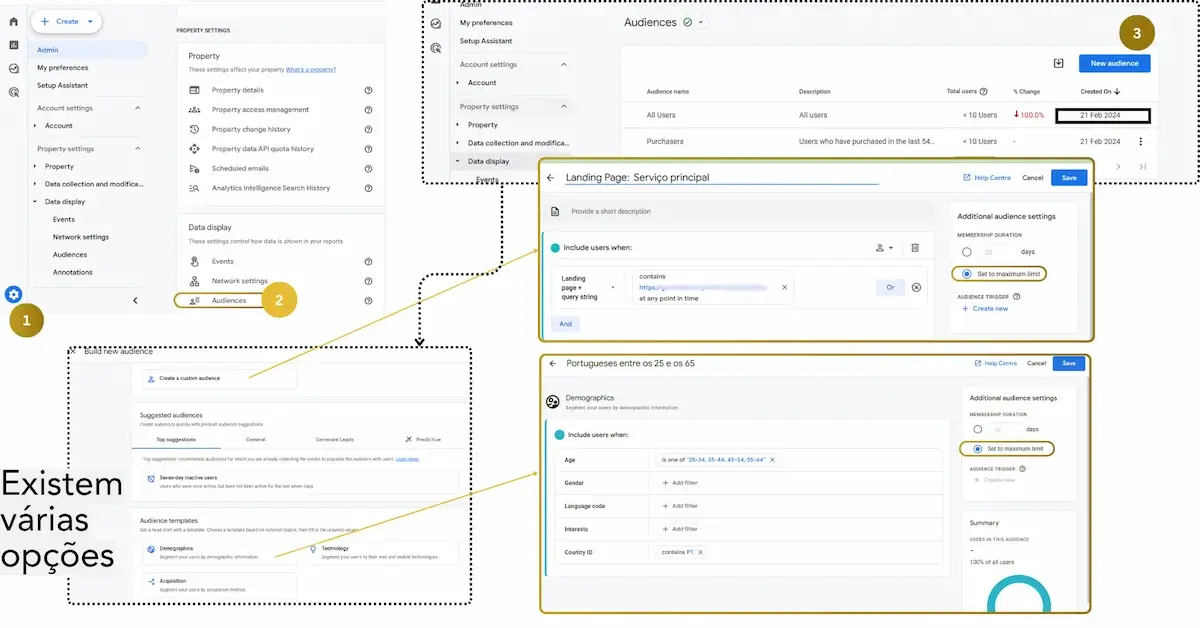Viewport: 1200px width, 628px height.
Task: Switch to the Predictive suggestions tab
Action: [x=423, y=439]
